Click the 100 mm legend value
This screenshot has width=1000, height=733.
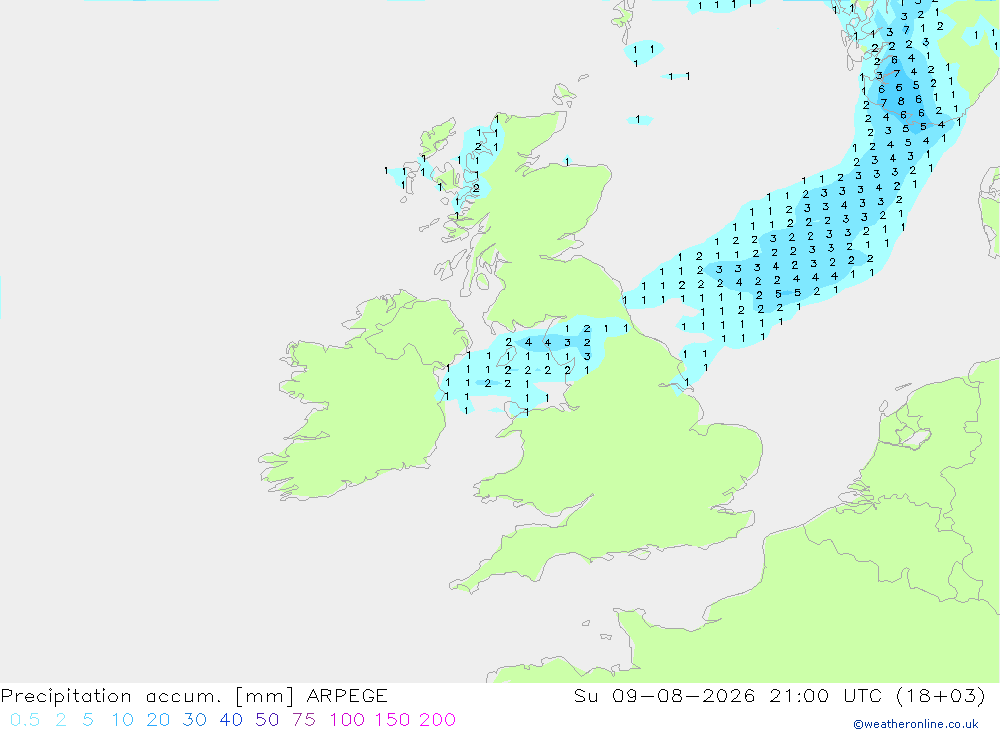[x=347, y=720]
